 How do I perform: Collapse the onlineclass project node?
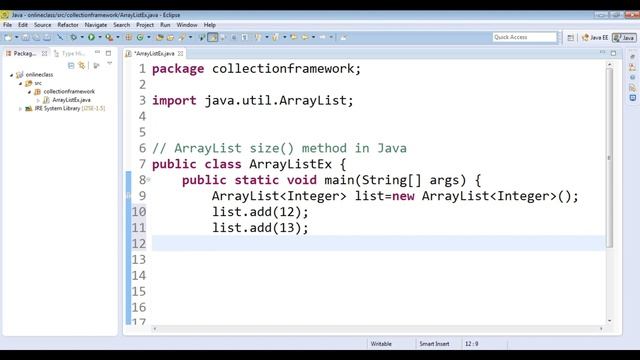coord(11,75)
